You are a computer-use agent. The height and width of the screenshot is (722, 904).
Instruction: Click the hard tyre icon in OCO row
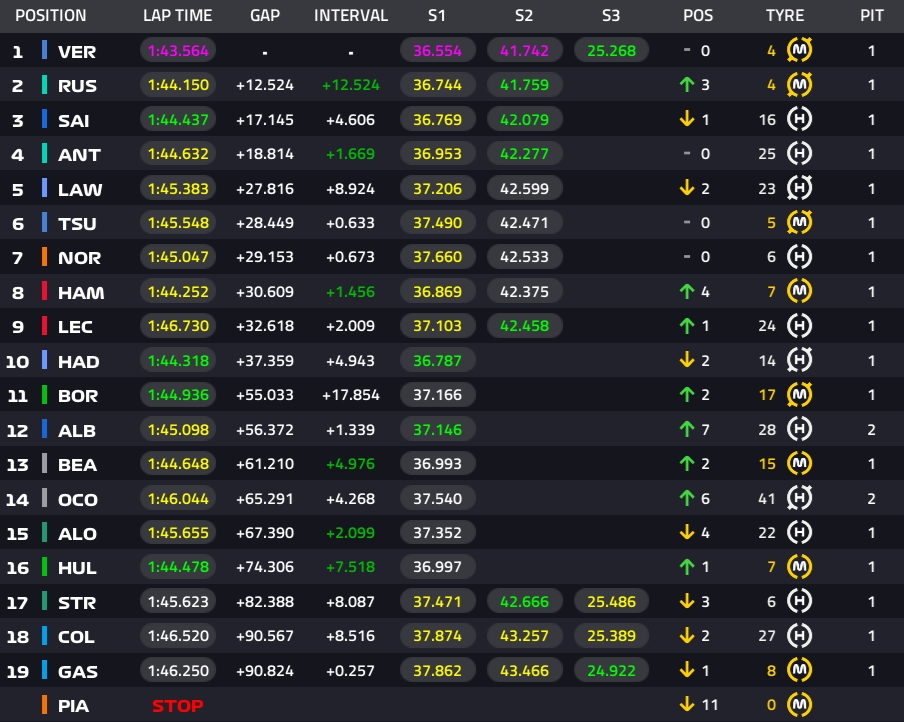[x=800, y=498]
